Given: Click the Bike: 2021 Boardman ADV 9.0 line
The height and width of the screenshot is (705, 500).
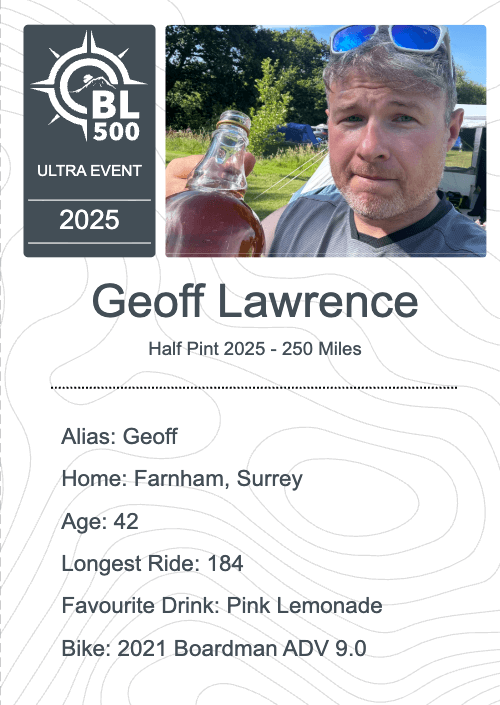Looking at the screenshot, I should [x=214, y=648].
